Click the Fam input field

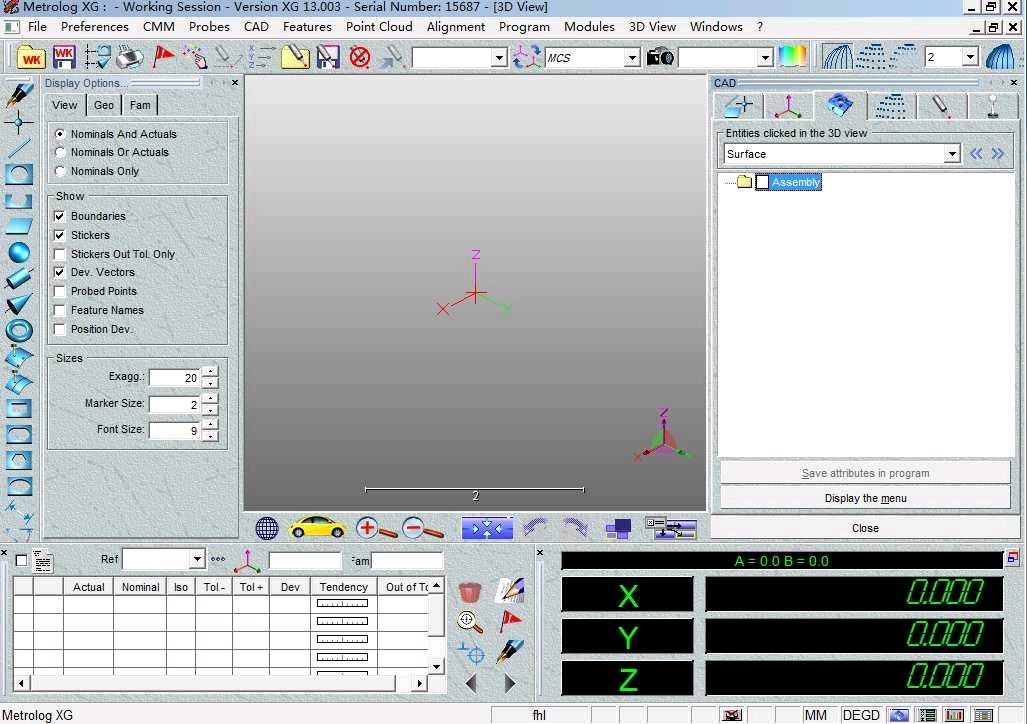[407, 560]
